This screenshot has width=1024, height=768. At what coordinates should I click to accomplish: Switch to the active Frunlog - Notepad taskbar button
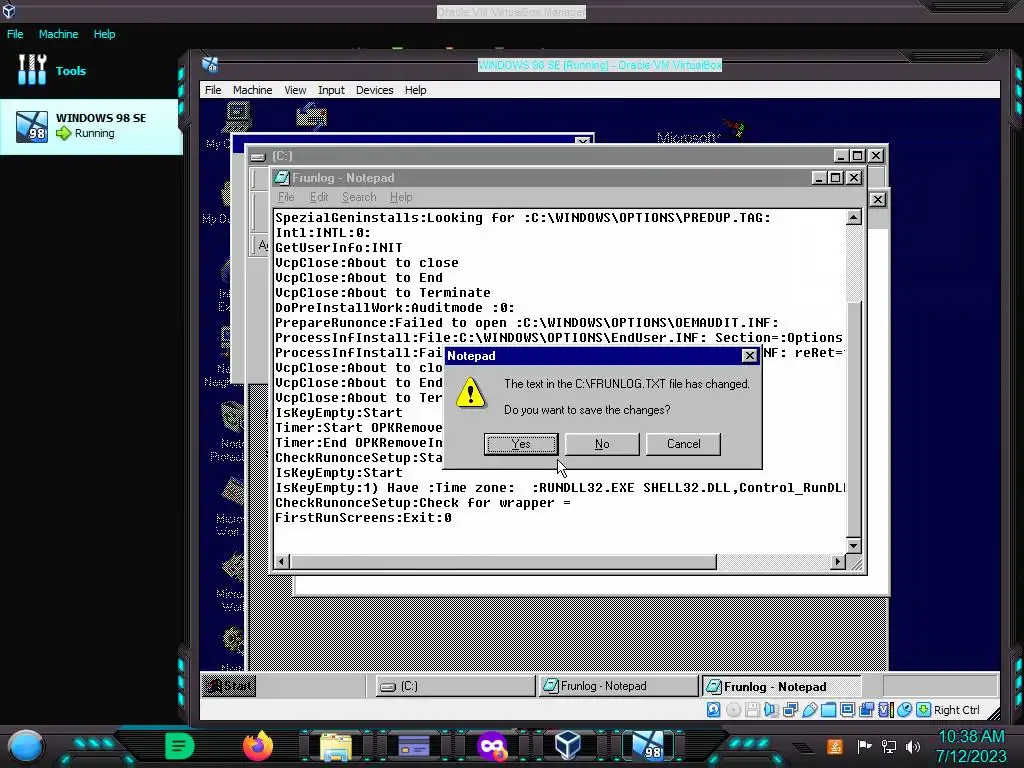click(781, 686)
